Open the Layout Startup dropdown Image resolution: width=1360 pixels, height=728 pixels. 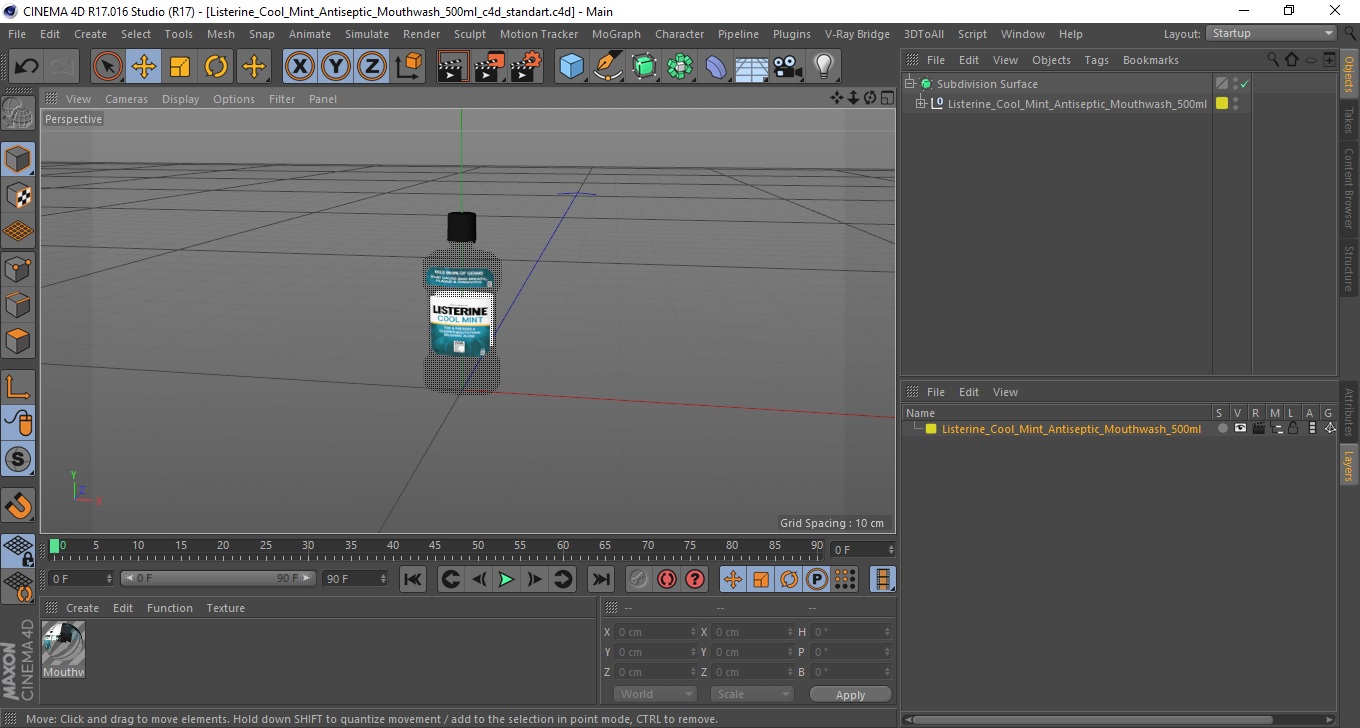(1271, 34)
